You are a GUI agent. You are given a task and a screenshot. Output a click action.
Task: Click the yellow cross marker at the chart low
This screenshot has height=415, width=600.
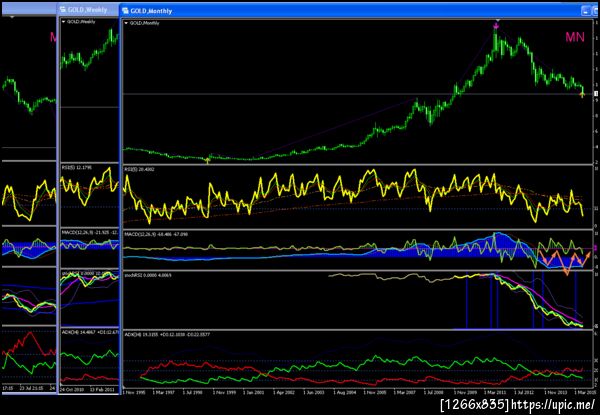[208, 159]
